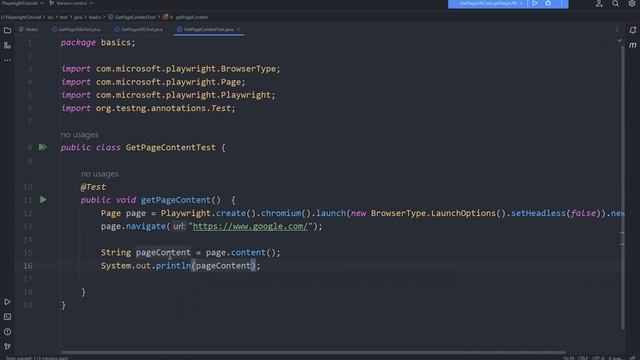Open the PlaywrightTutorial project dropdown
640x360 pixels.
click(x=22, y=3)
